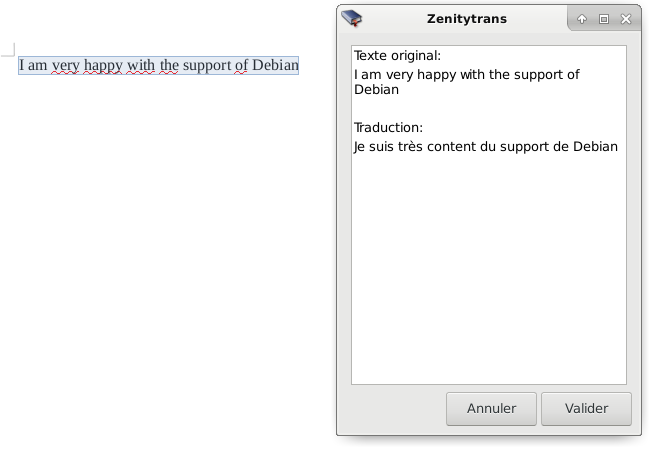This screenshot has height=449, width=652.
Task: Click the empty area of the translation text box
Action: [489, 270]
